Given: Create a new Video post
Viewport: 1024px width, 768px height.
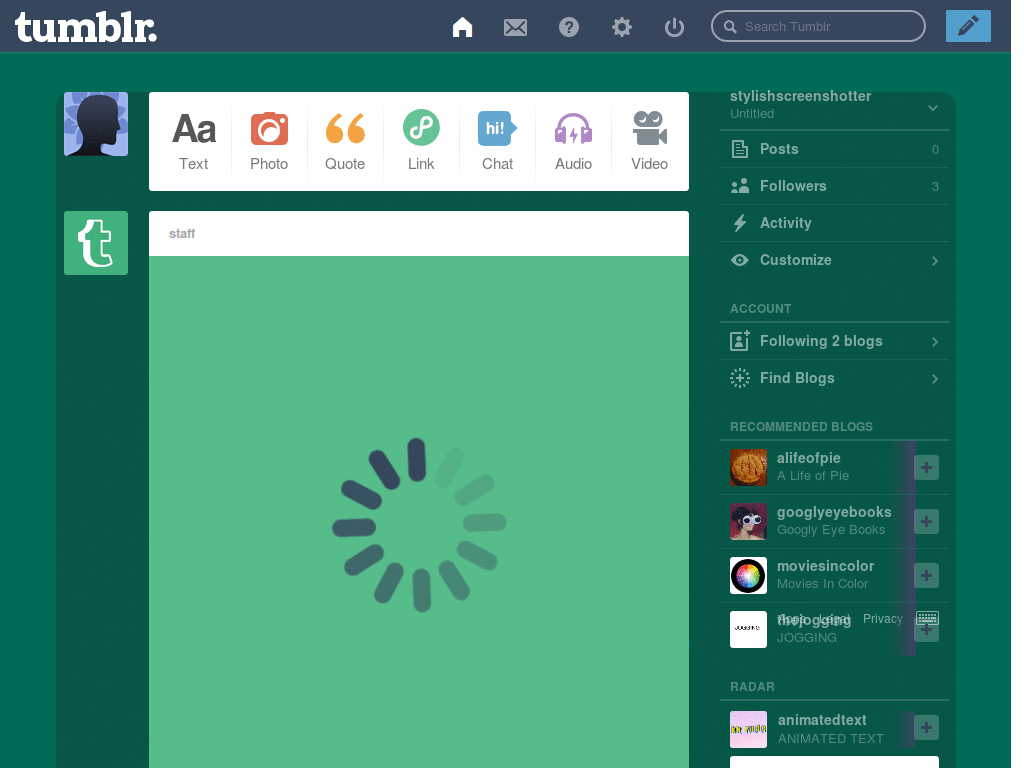Looking at the screenshot, I should pos(649,141).
